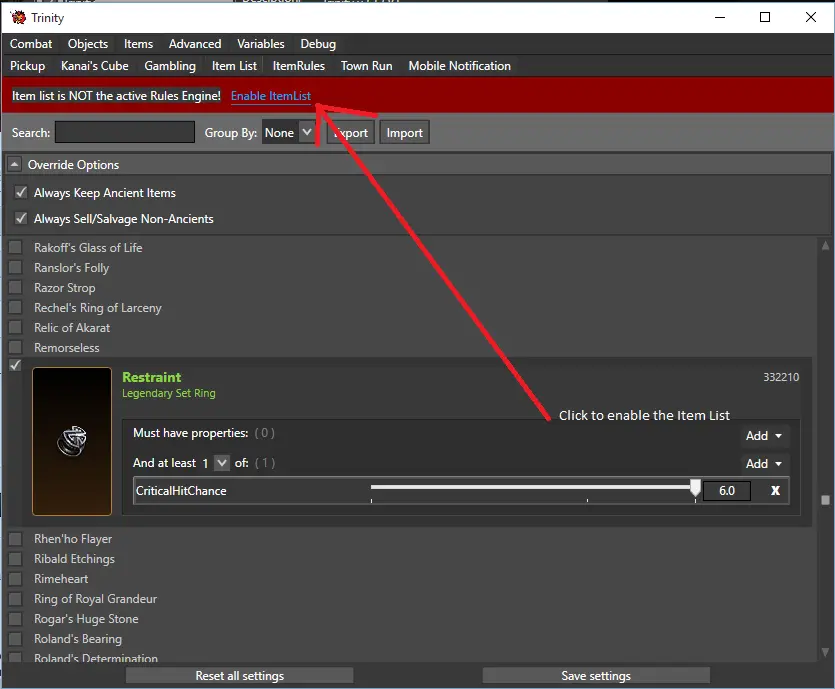Click the Enable ItemList link

click(x=271, y=96)
